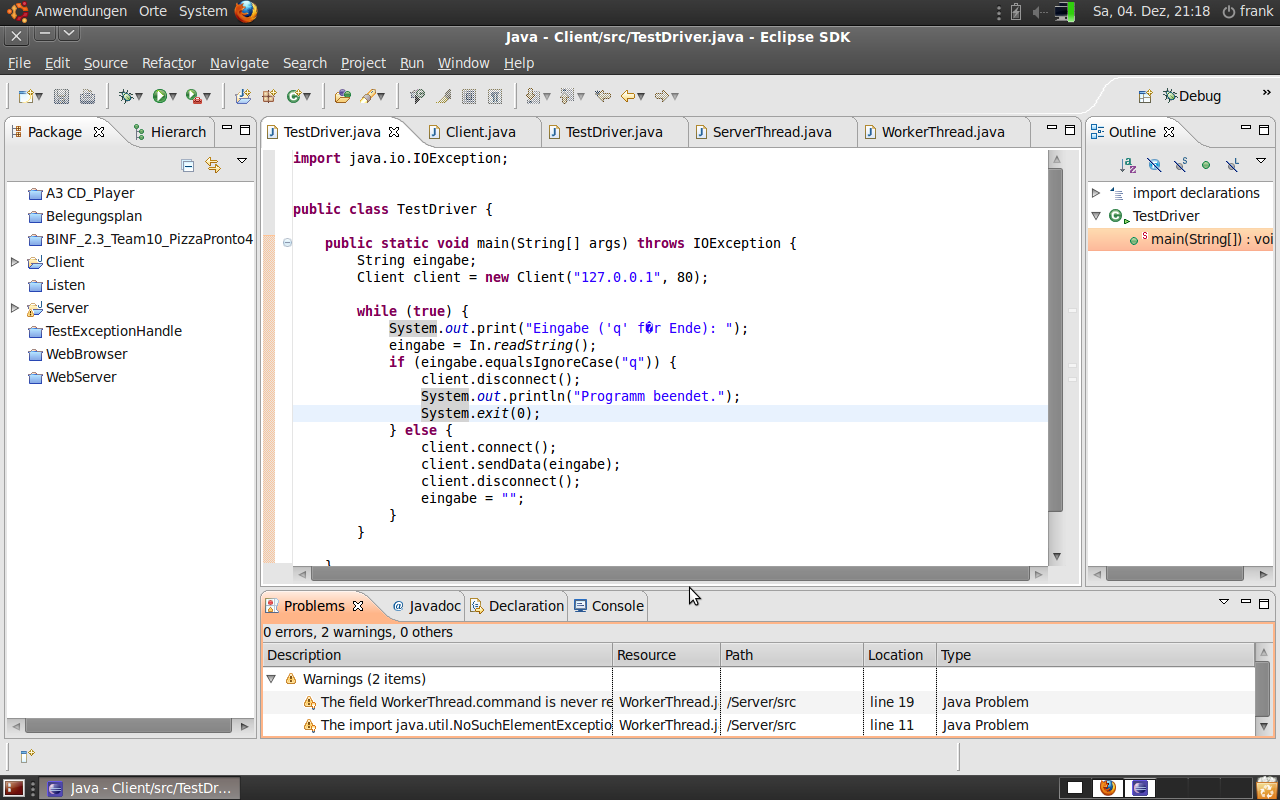Click the Open Type toolbar icon

[342, 96]
